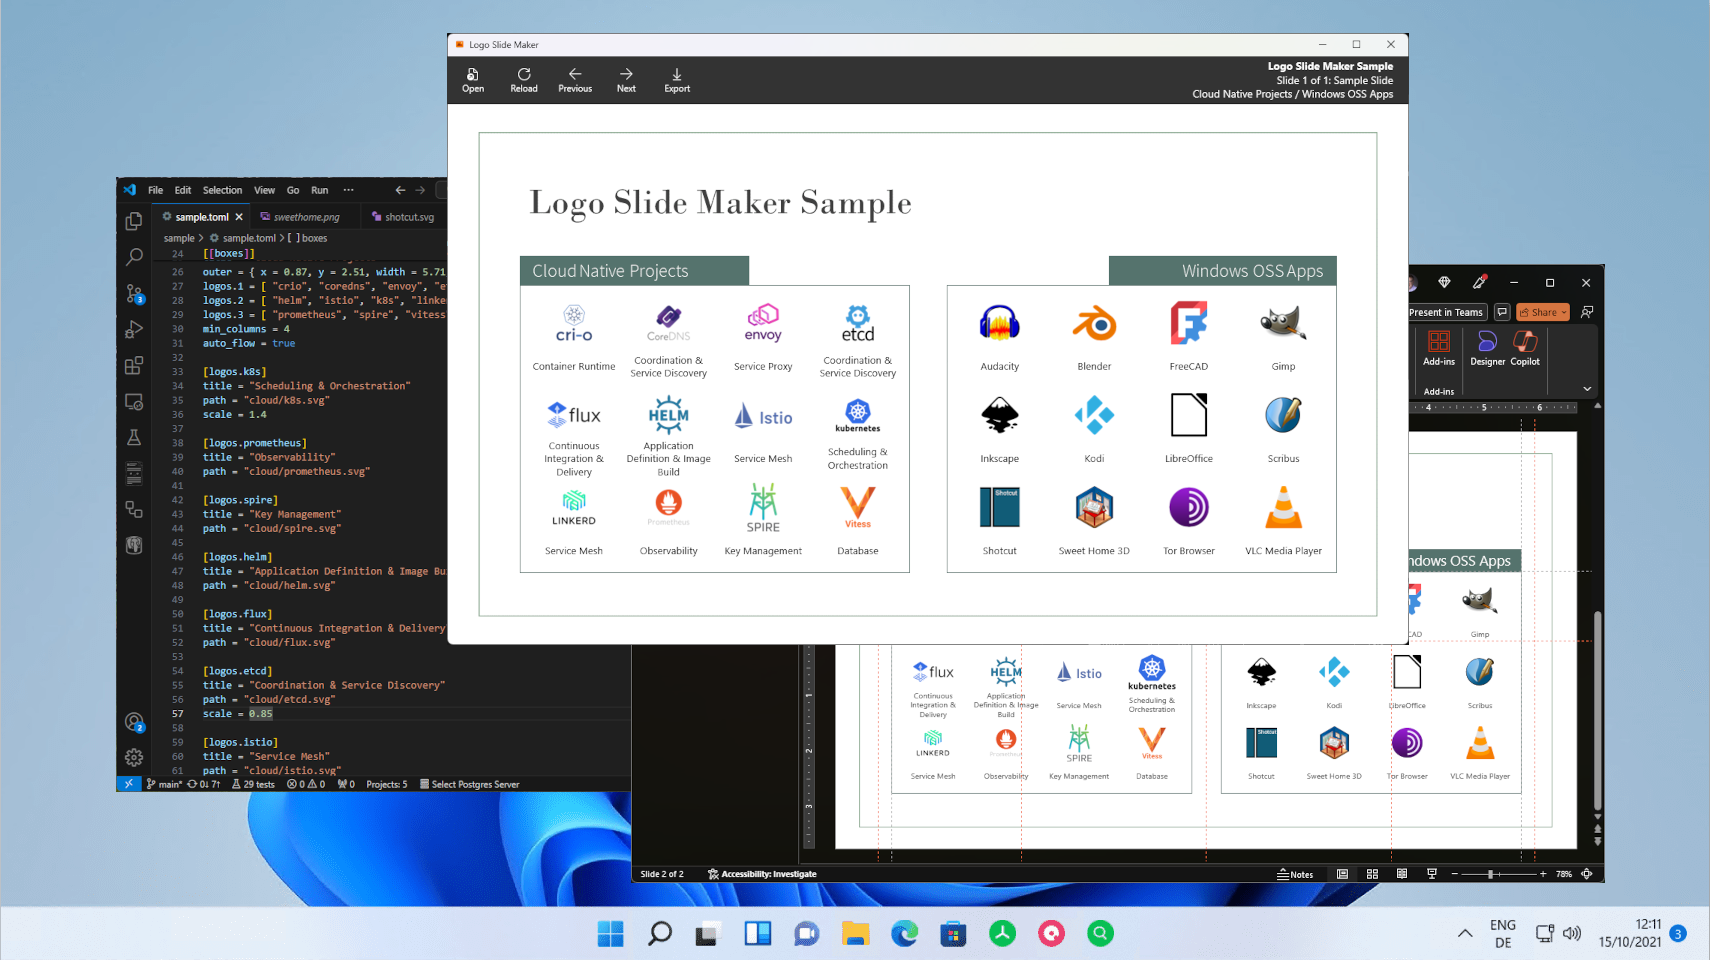Open VS Code Selection menu
Viewport: 1710px width, 960px height.
pos(222,190)
